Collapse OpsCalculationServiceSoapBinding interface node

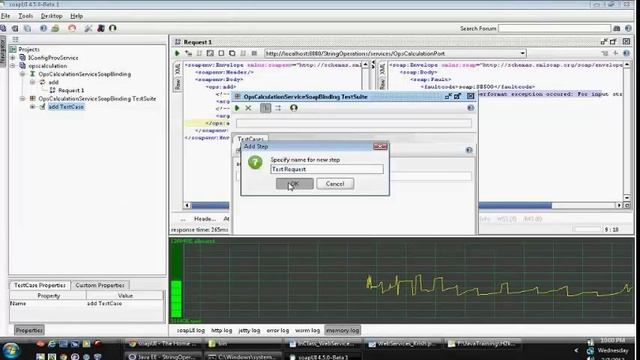click(22, 74)
